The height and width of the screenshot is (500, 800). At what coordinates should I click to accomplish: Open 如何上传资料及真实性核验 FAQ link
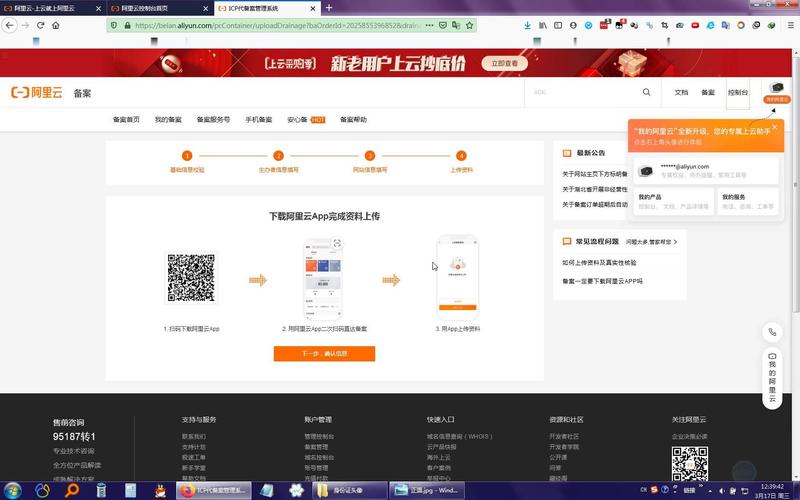point(599,263)
